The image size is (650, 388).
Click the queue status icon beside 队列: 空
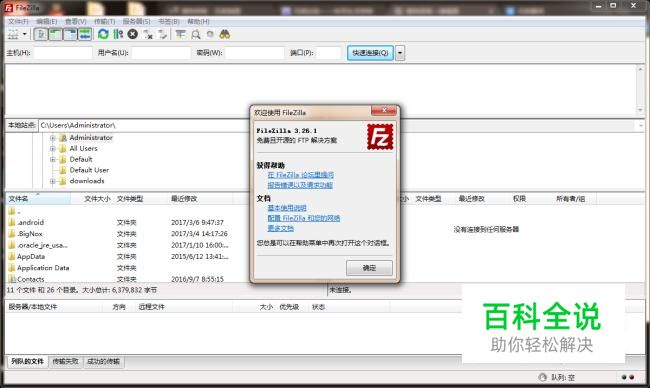(543, 377)
